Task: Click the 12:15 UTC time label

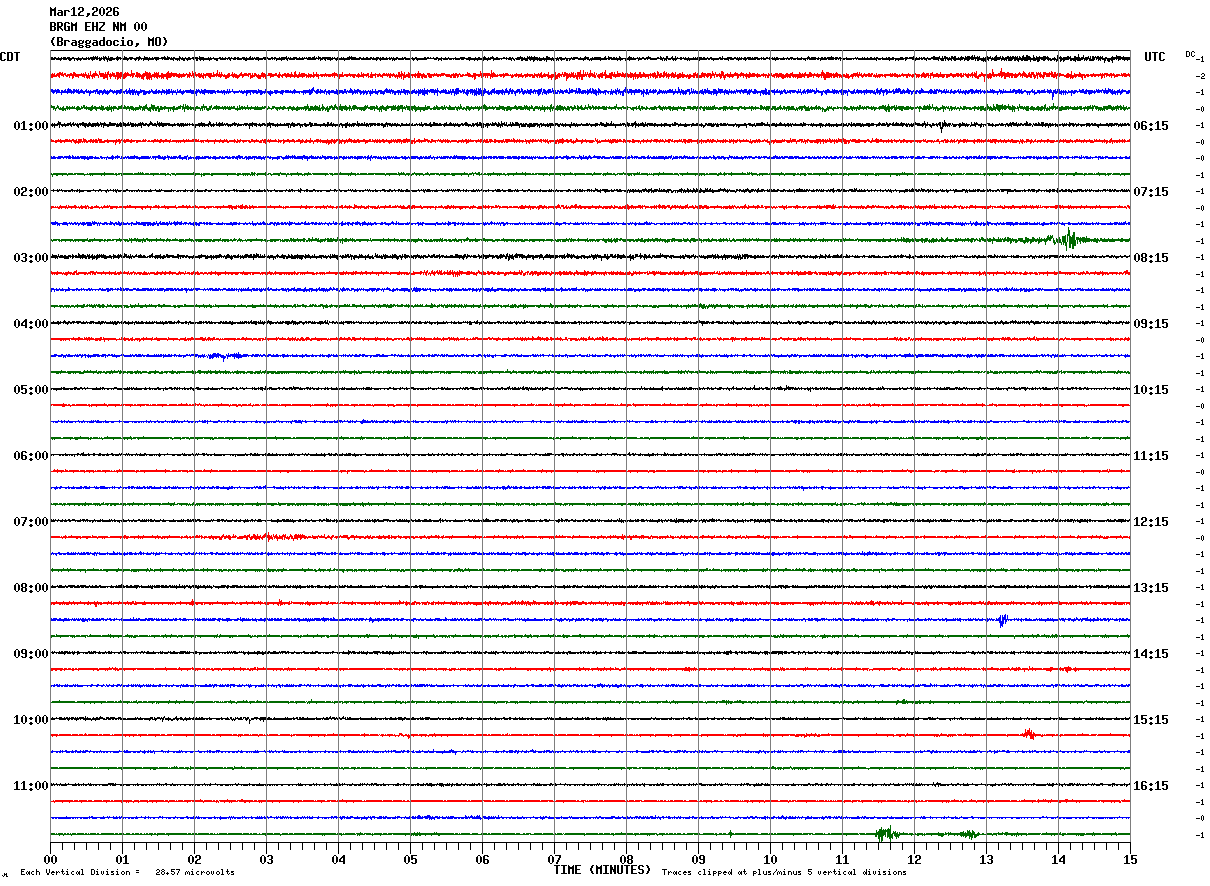Action: [x=1151, y=522]
